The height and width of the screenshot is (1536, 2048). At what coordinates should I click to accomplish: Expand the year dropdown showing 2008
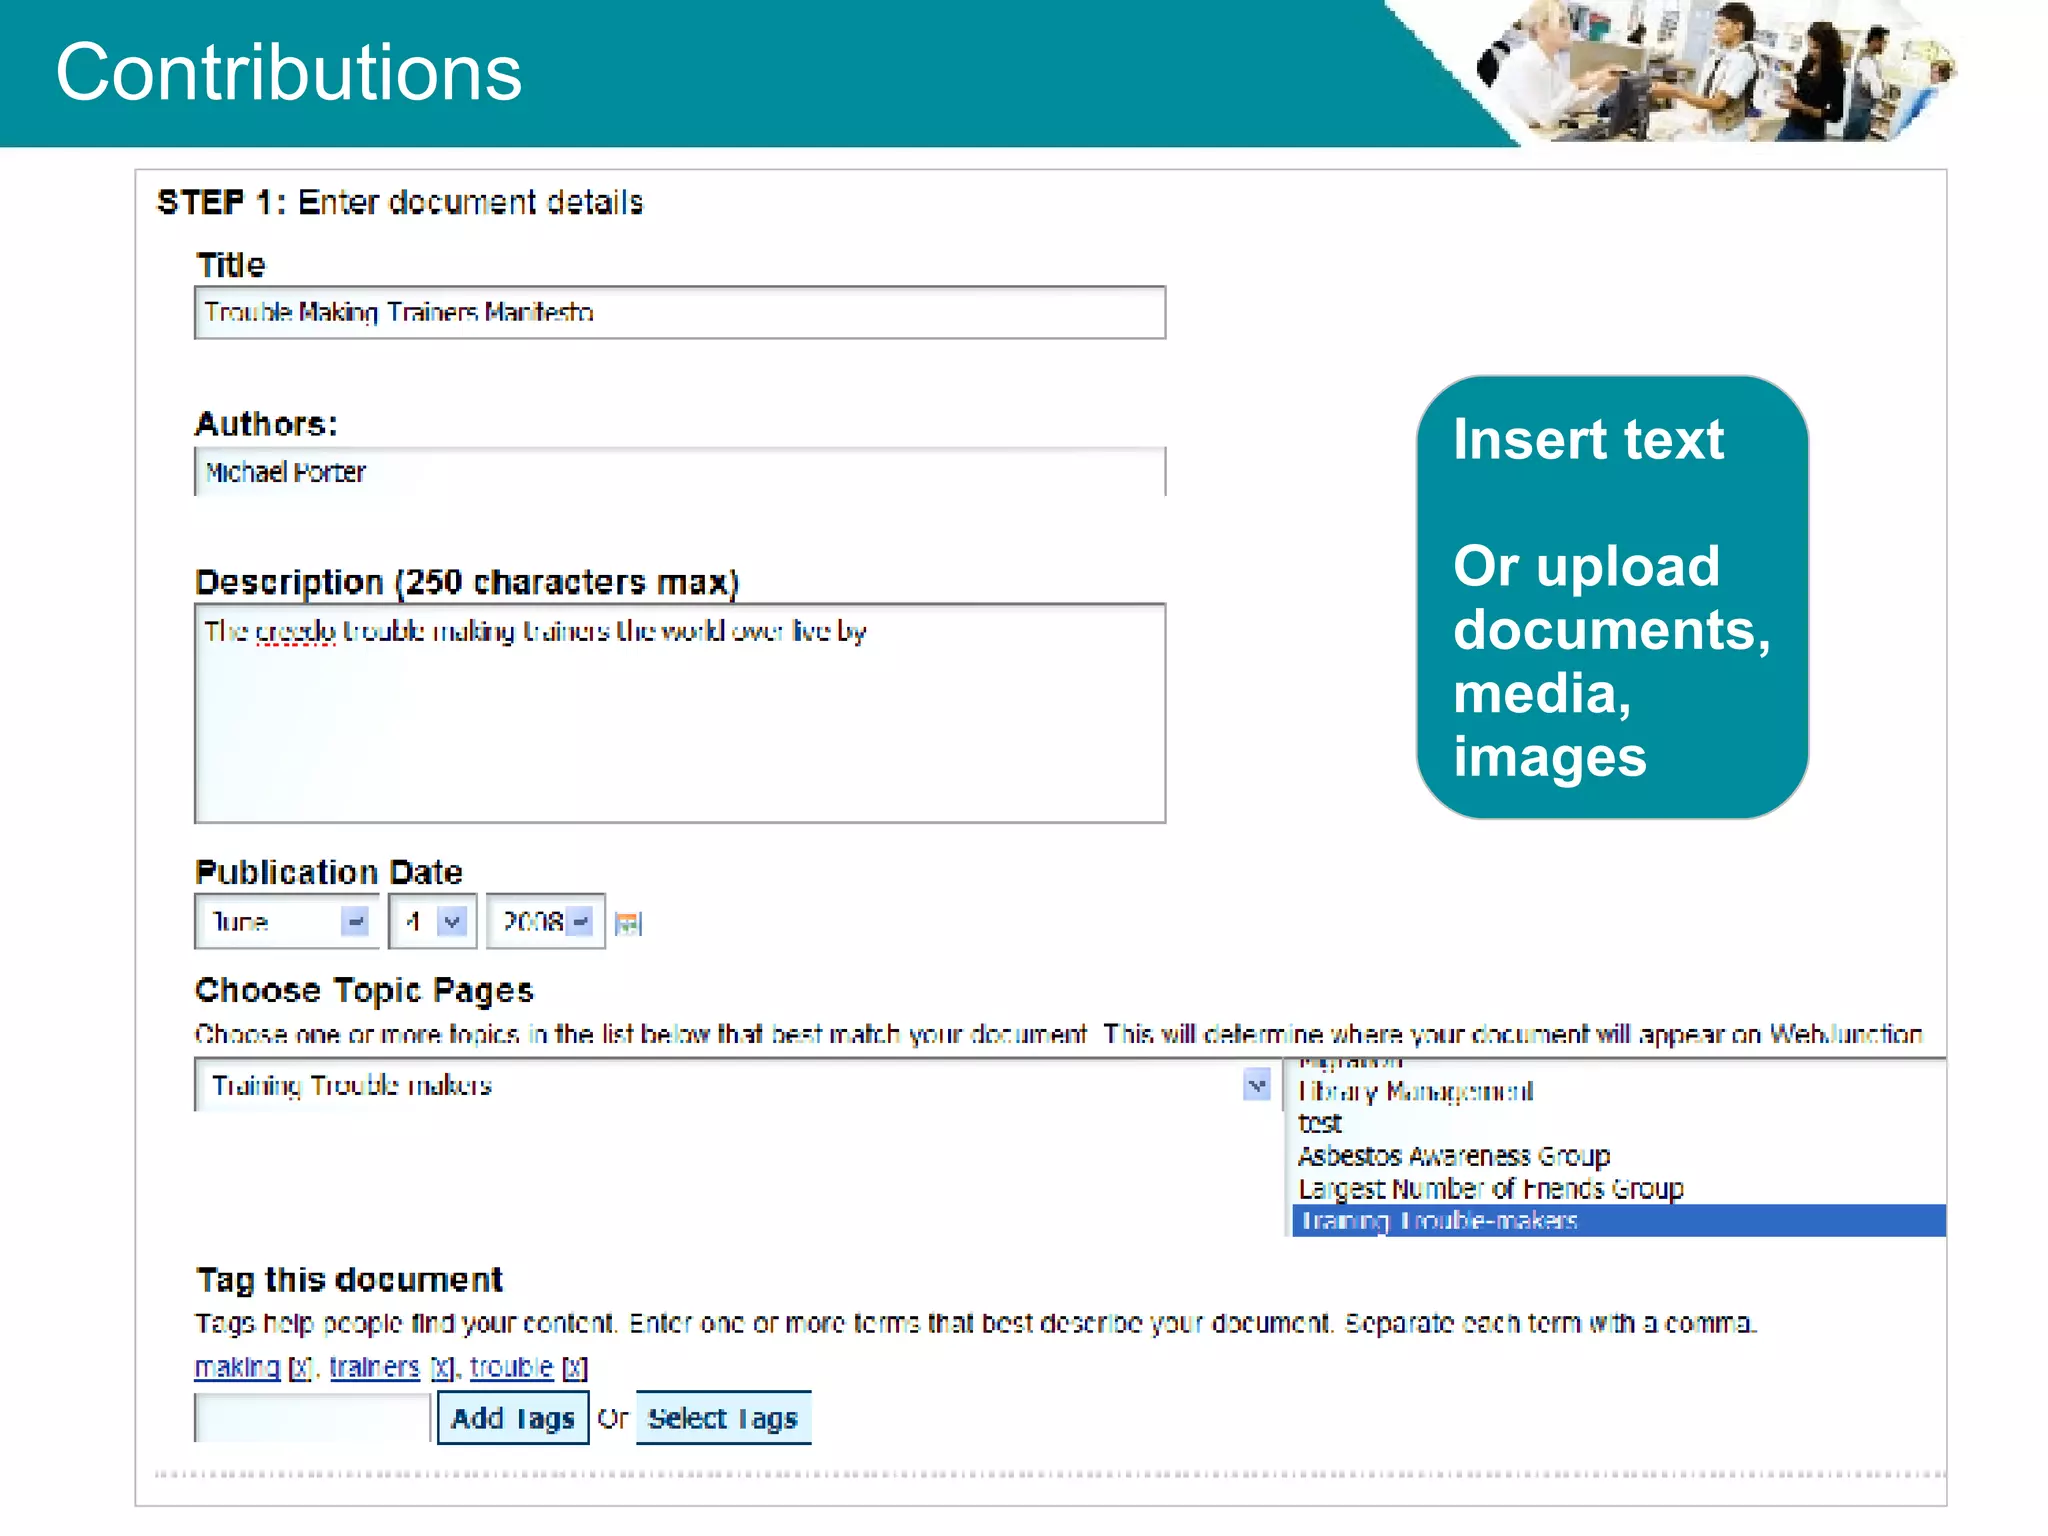(581, 921)
